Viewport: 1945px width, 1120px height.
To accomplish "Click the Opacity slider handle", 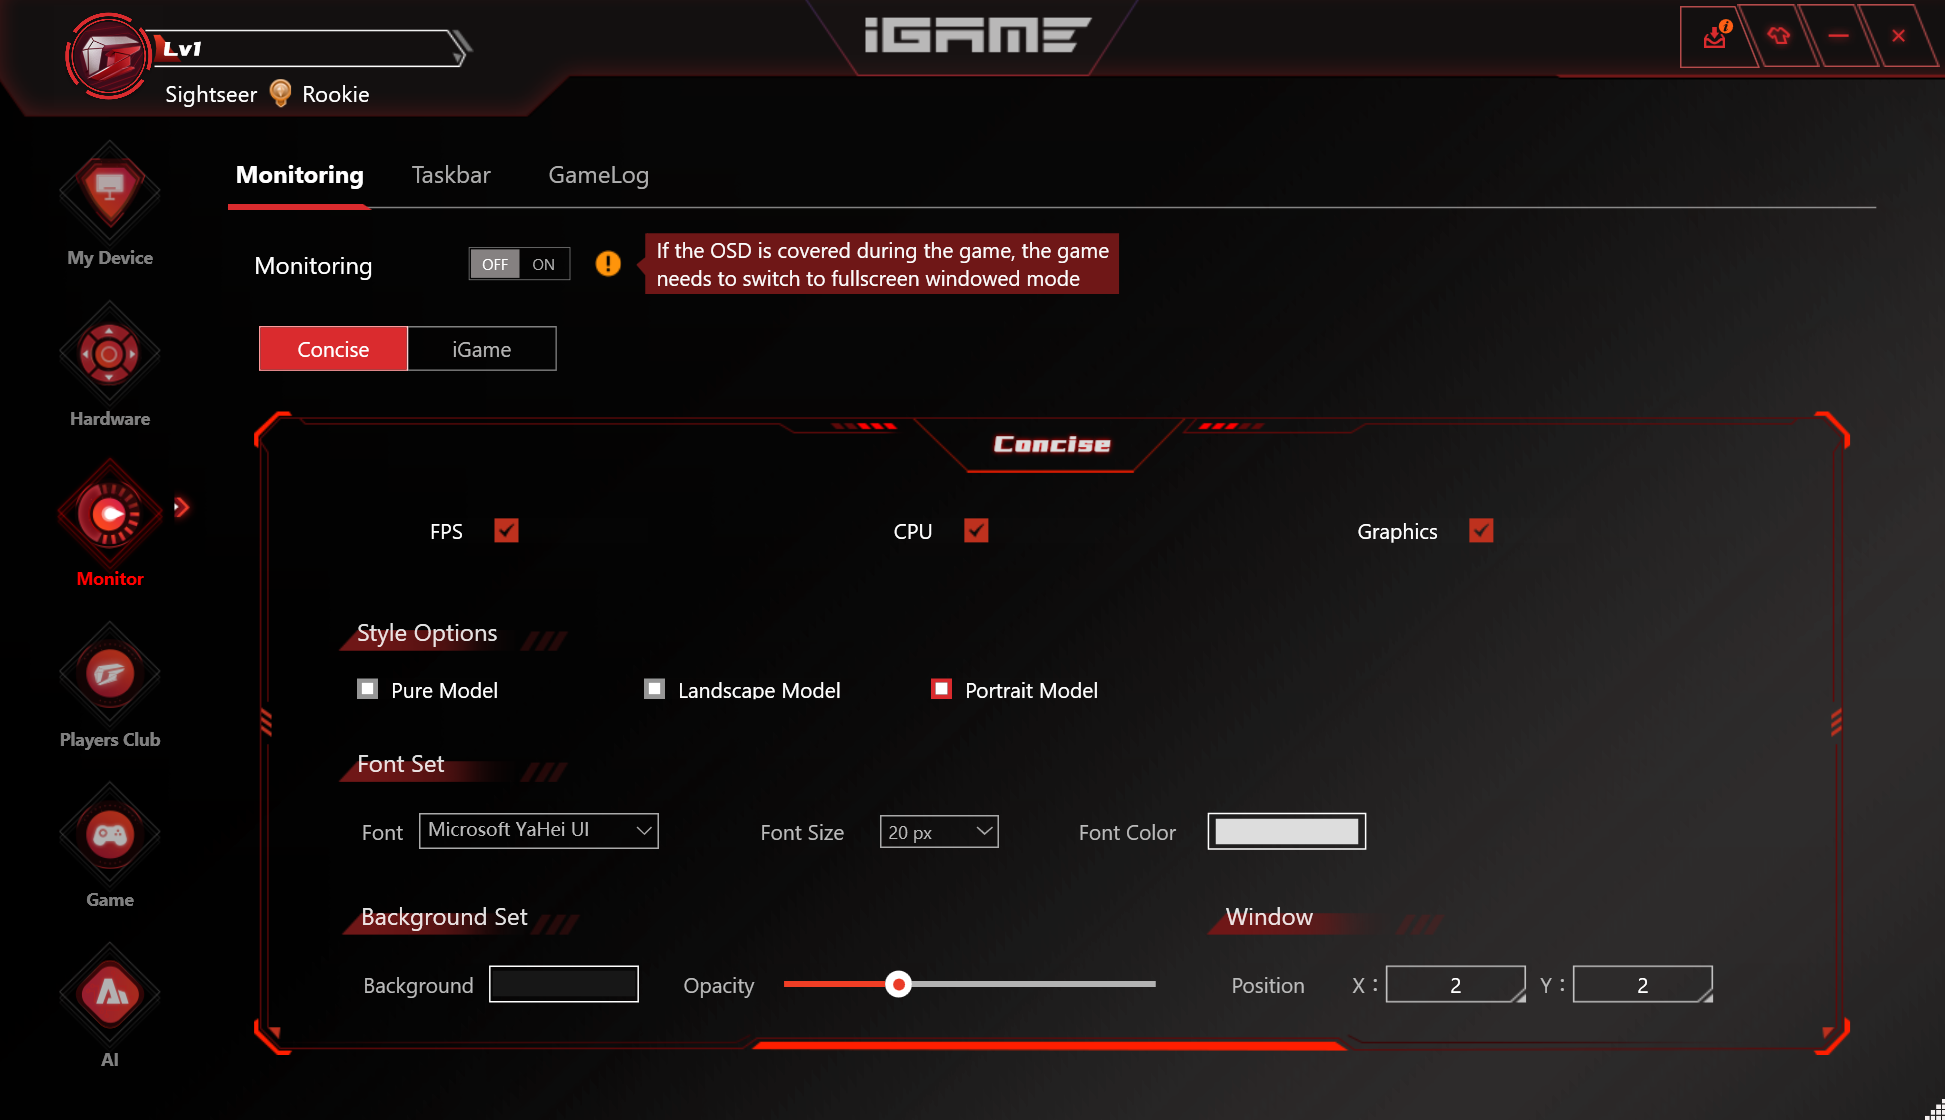I will coord(899,985).
